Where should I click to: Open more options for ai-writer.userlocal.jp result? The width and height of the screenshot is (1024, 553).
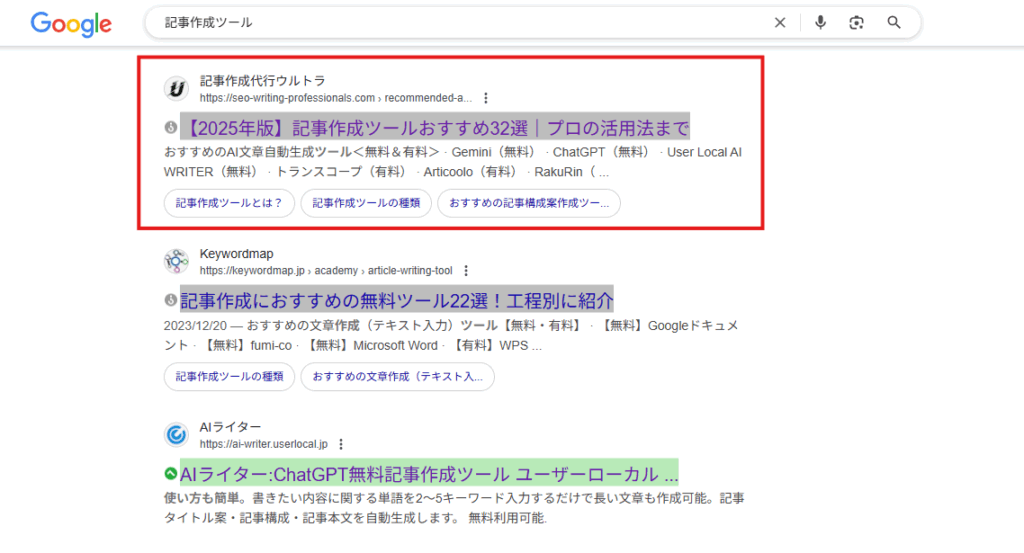[x=341, y=444]
